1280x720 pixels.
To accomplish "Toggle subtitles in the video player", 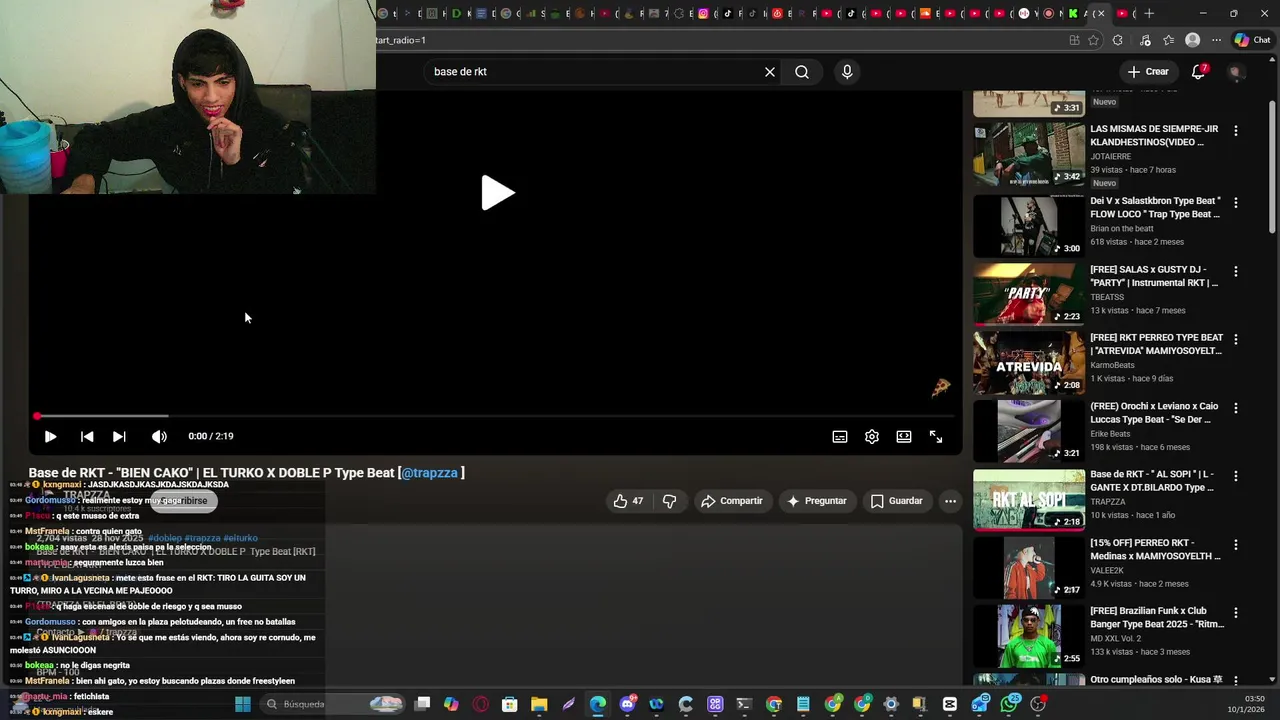I will (x=840, y=436).
